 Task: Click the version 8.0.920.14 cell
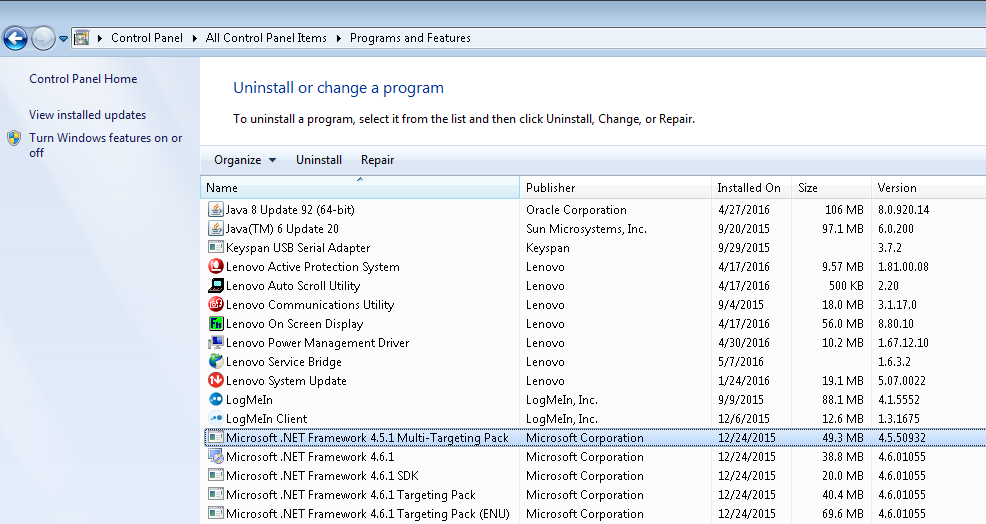click(x=904, y=209)
